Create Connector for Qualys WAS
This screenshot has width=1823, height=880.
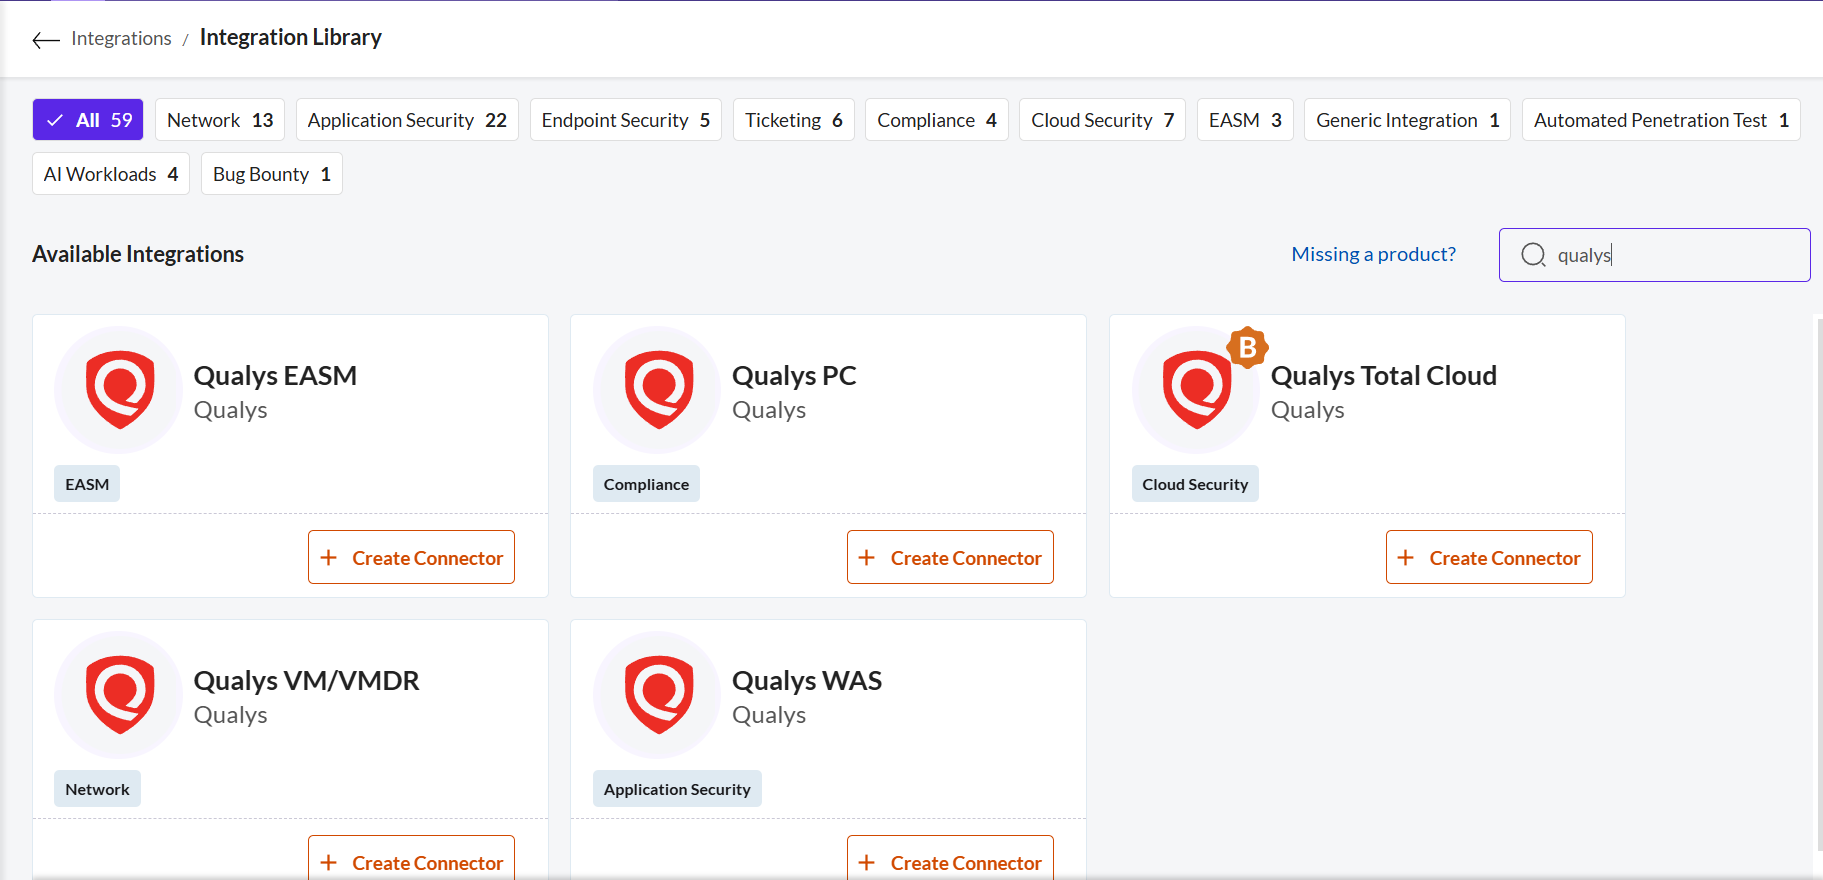(x=950, y=860)
